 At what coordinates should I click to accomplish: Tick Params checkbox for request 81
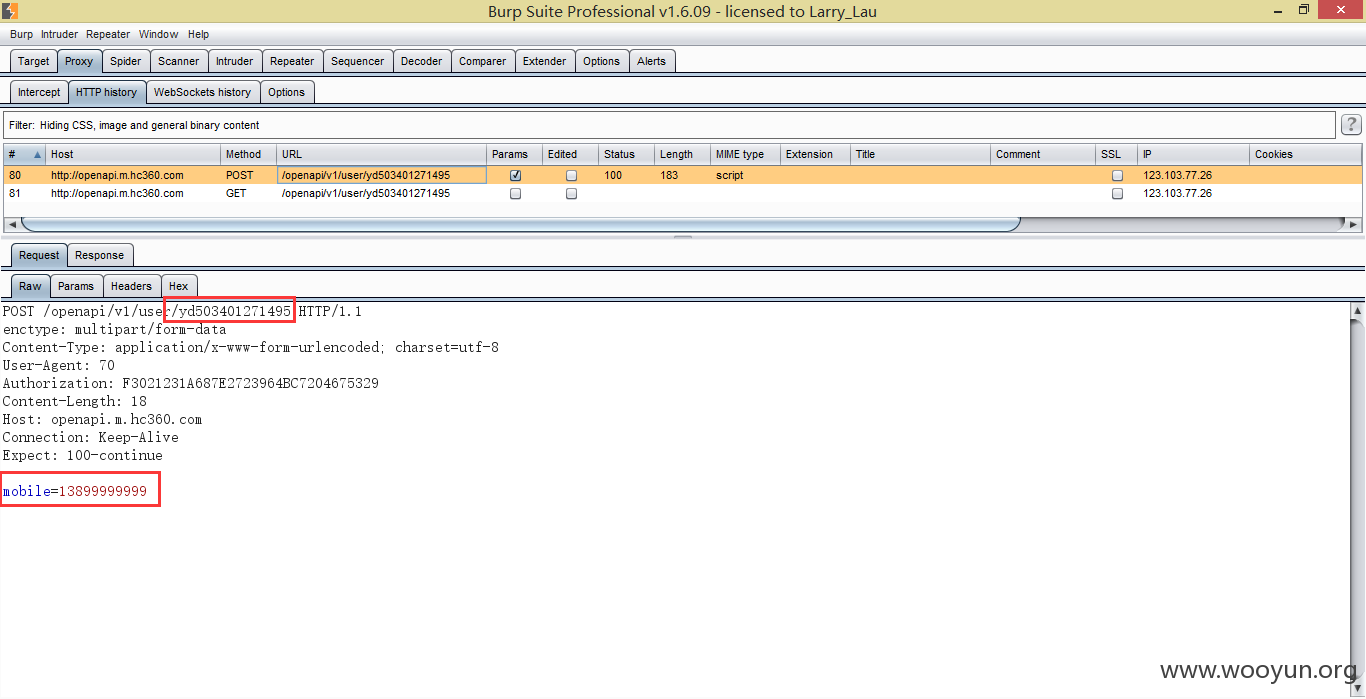point(515,194)
